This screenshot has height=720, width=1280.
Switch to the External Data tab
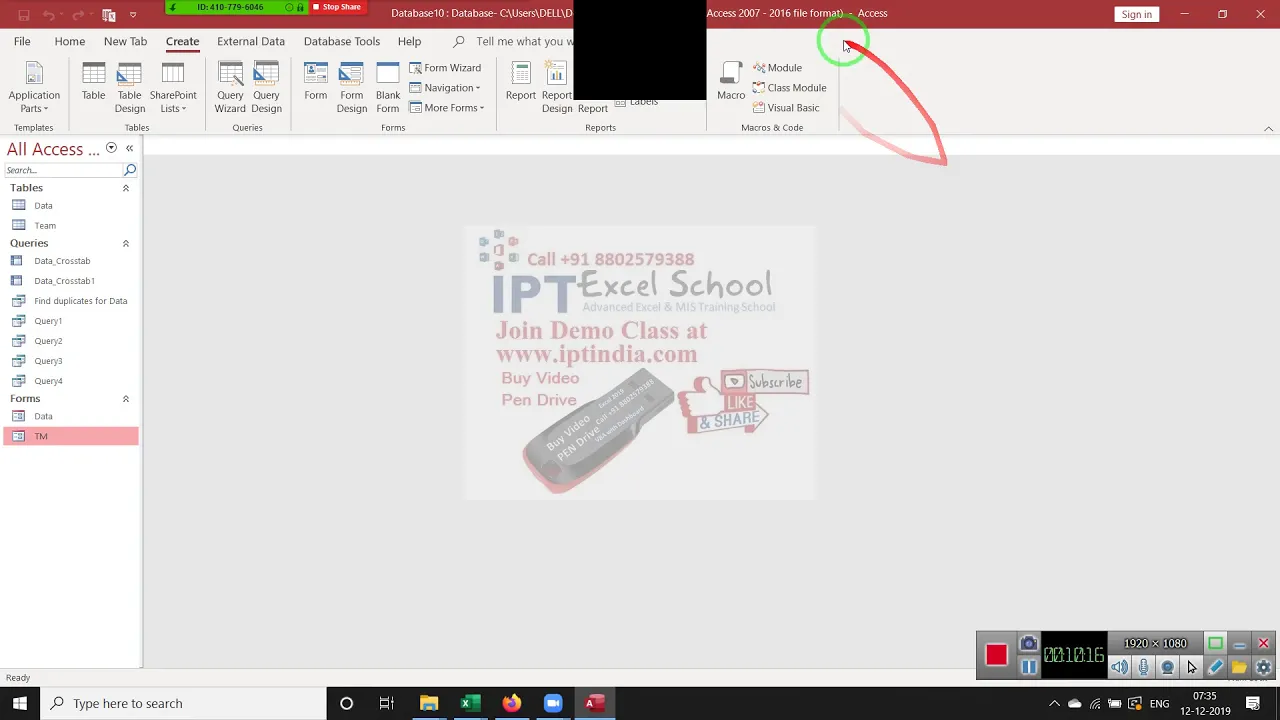pyautogui.click(x=251, y=41)
